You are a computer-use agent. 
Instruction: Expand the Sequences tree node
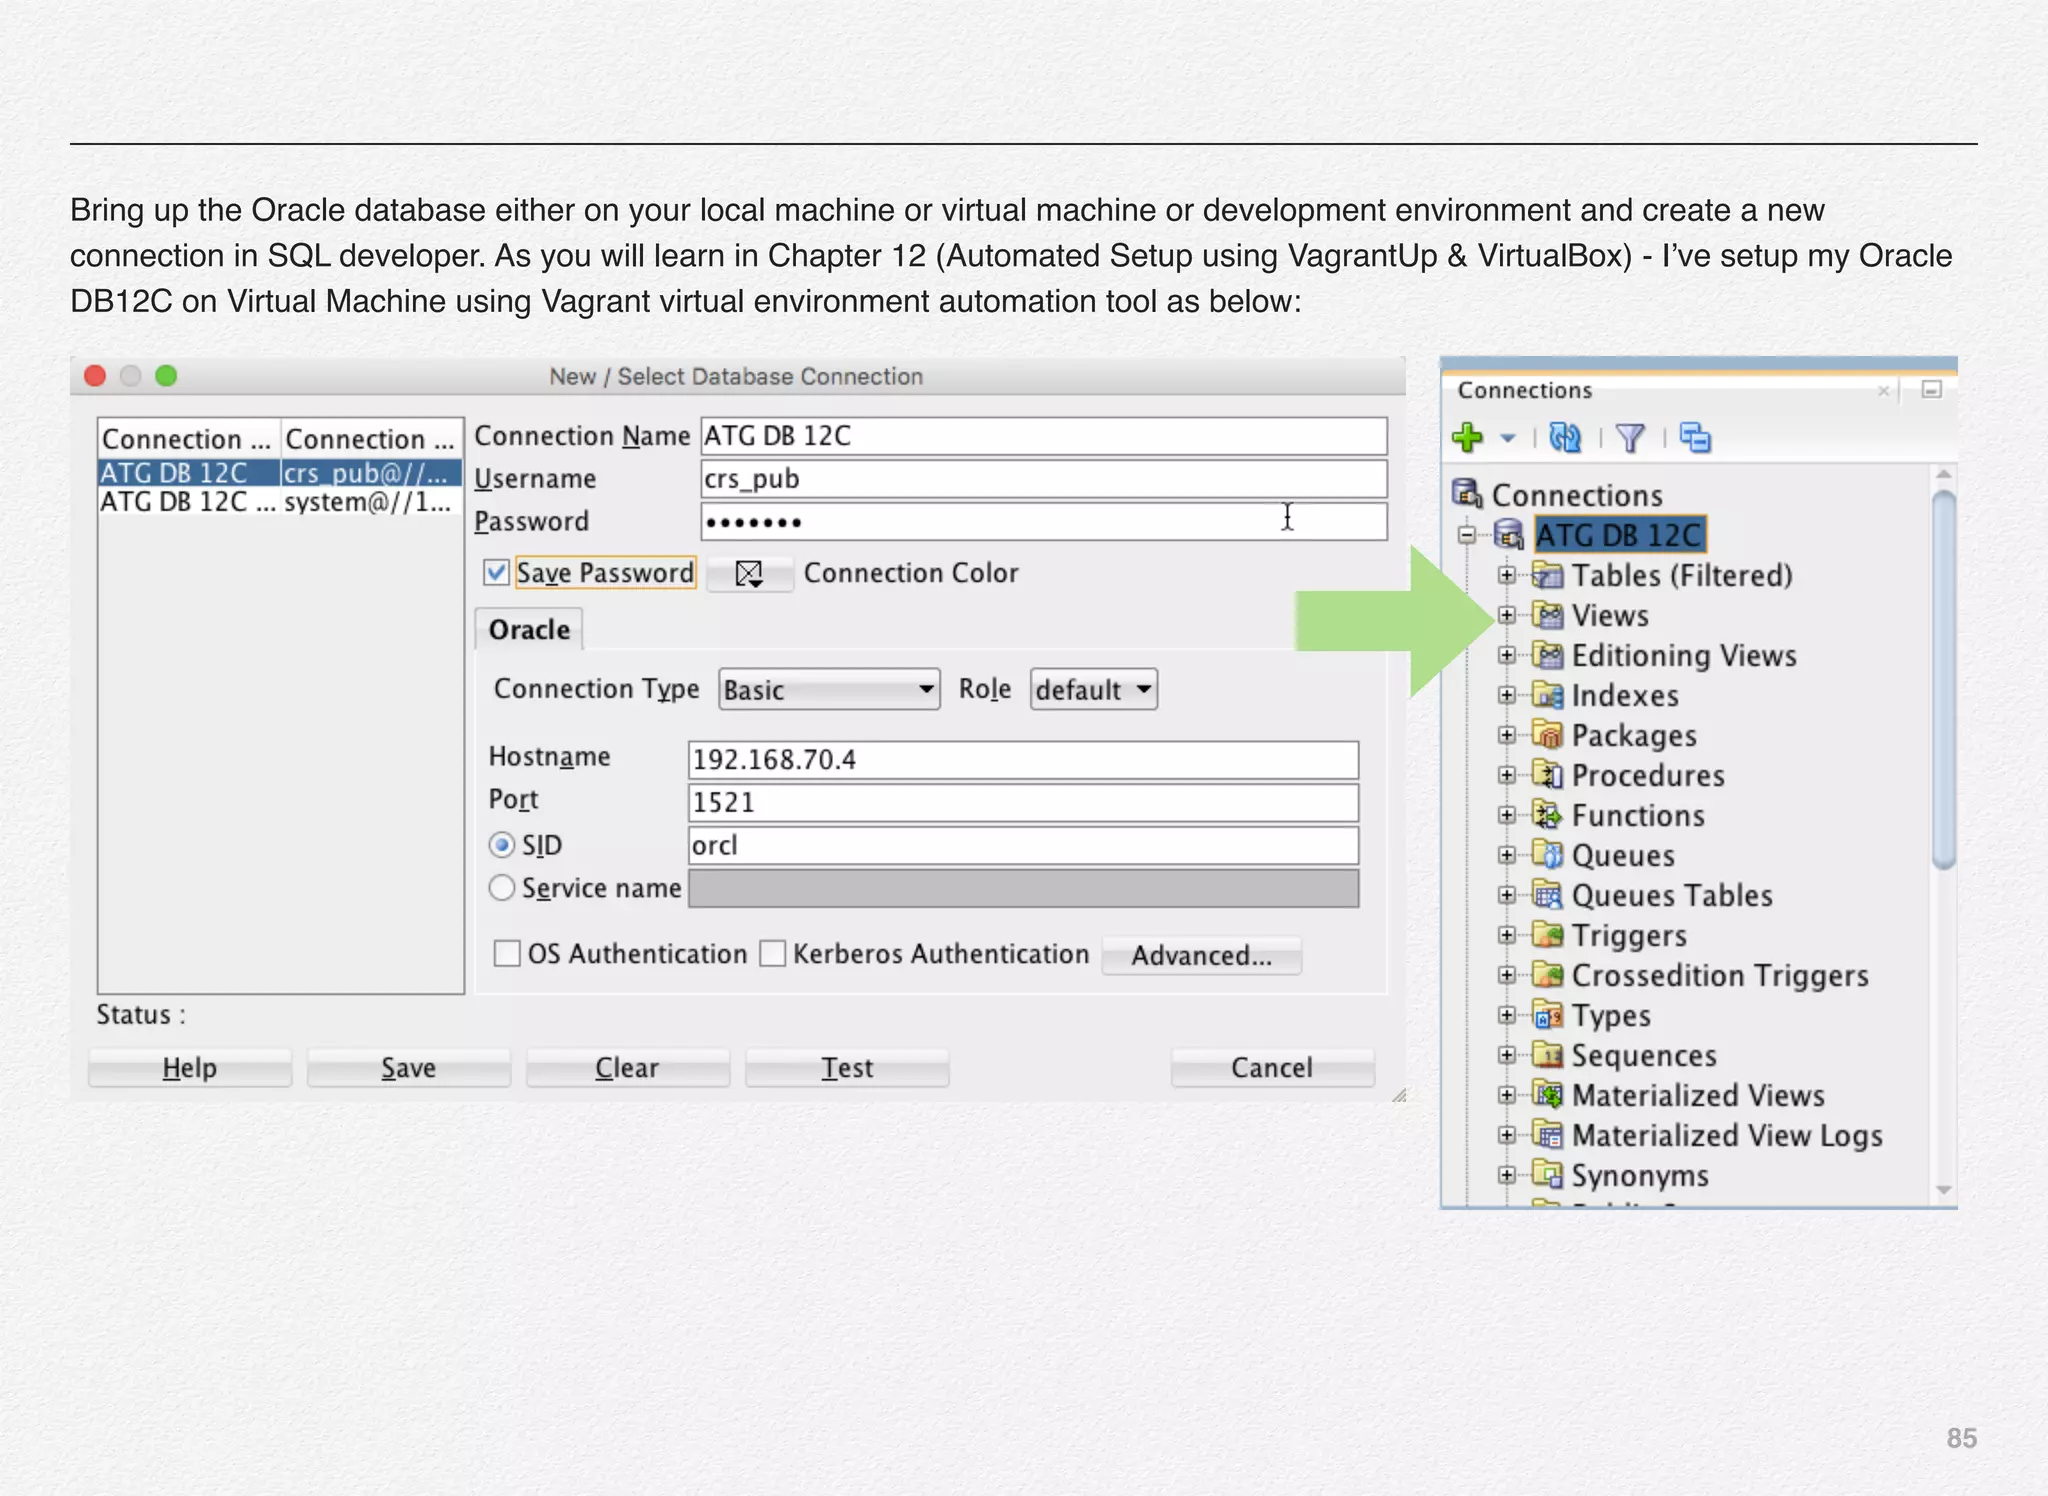coord(1506,1055)
